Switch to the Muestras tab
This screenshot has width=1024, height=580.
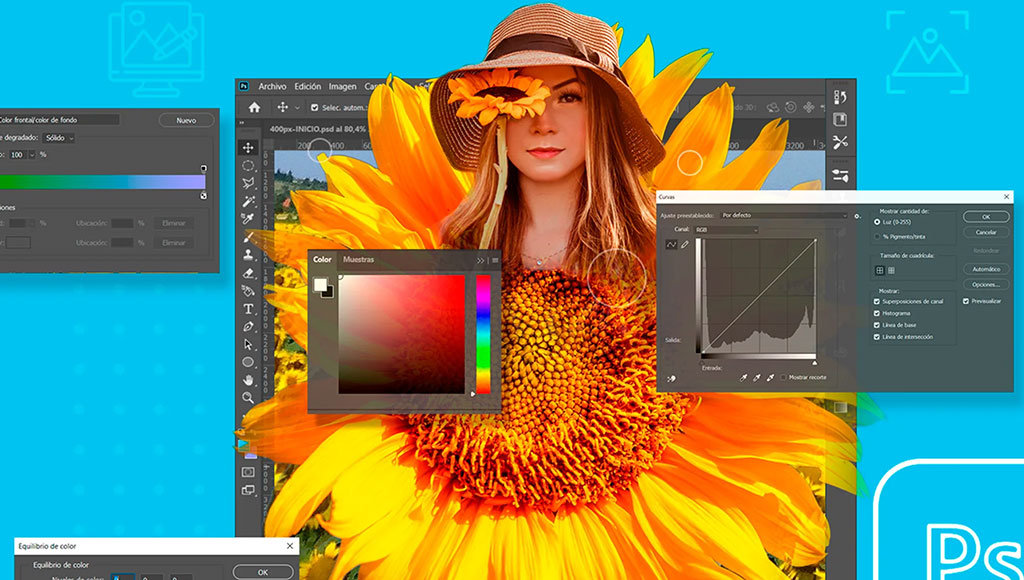[359, 259]
